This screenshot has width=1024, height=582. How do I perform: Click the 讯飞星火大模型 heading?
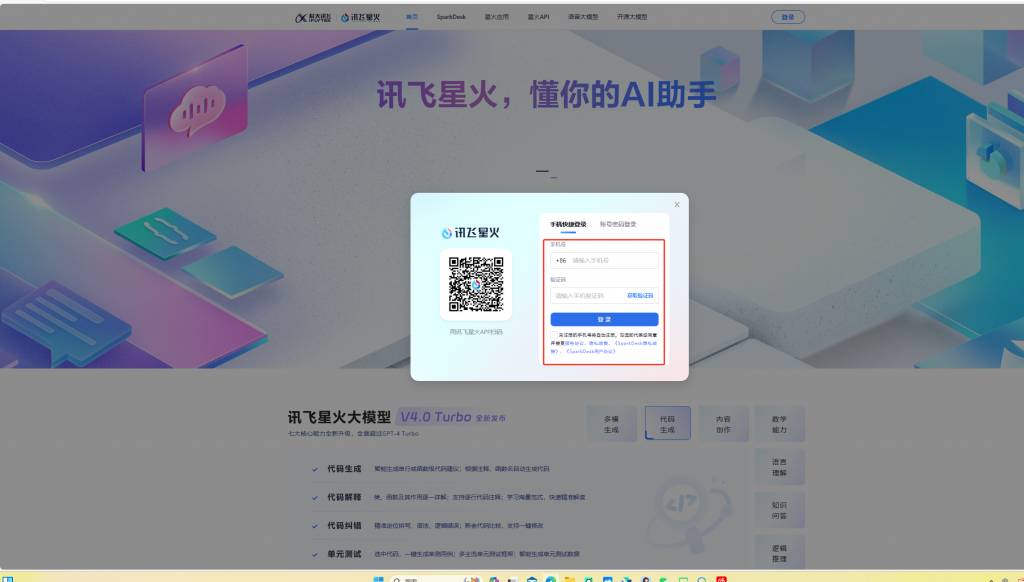coord(340,417)
